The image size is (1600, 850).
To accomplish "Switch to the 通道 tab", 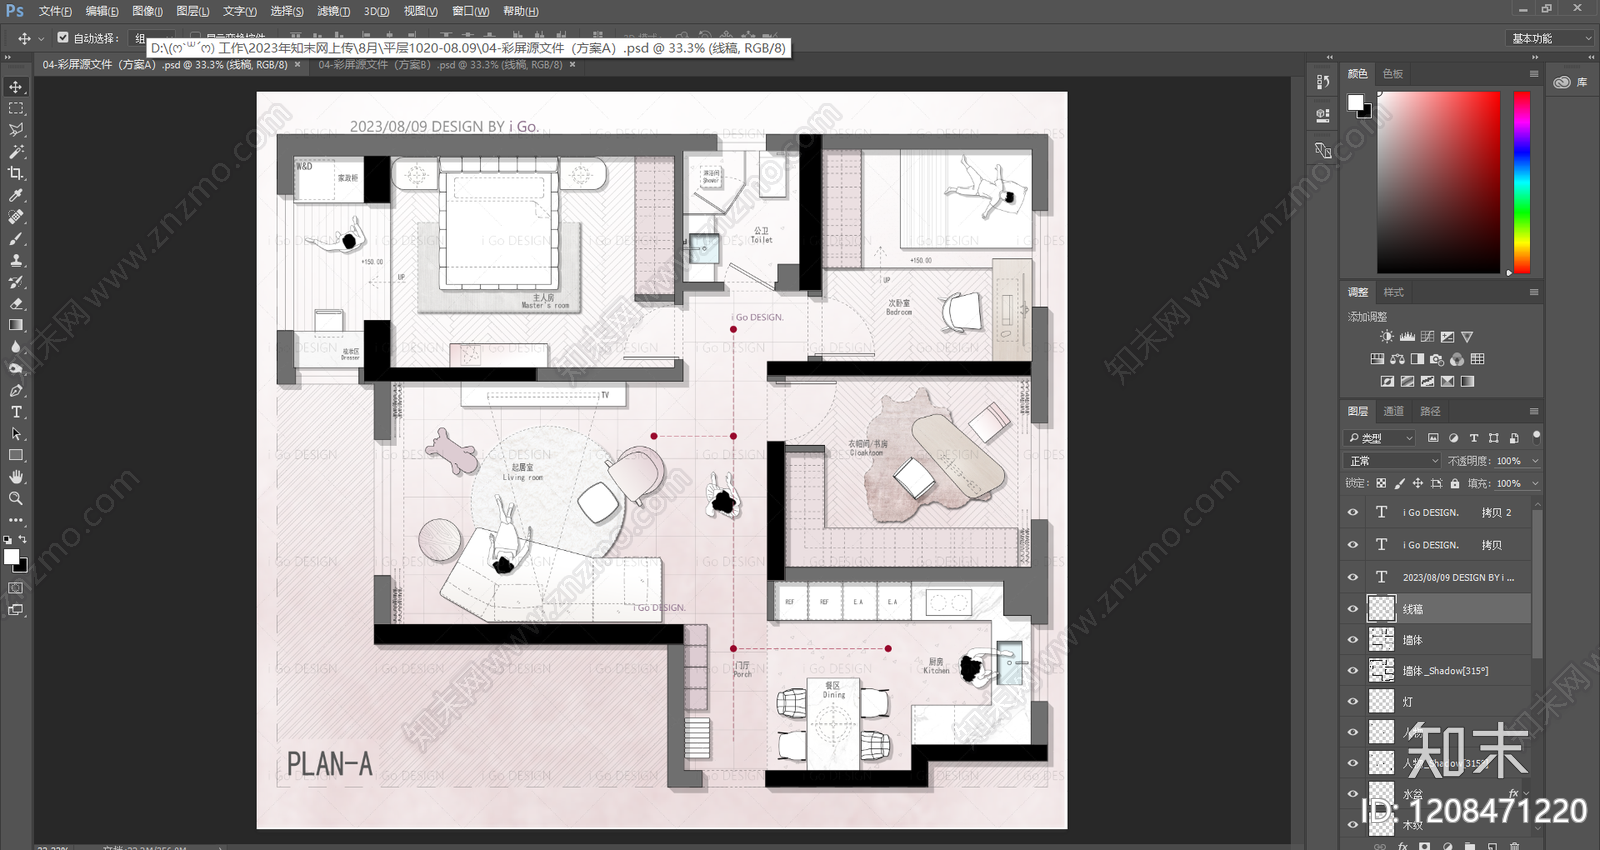I will pos(1394,411).
